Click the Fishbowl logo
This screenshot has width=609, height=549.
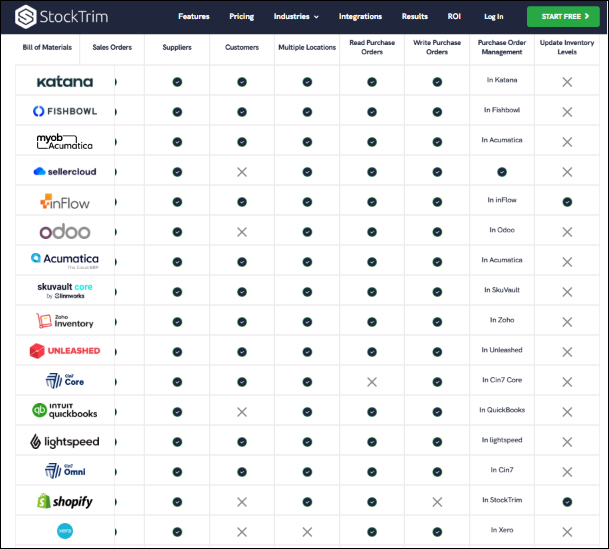[x=65, y=111]
